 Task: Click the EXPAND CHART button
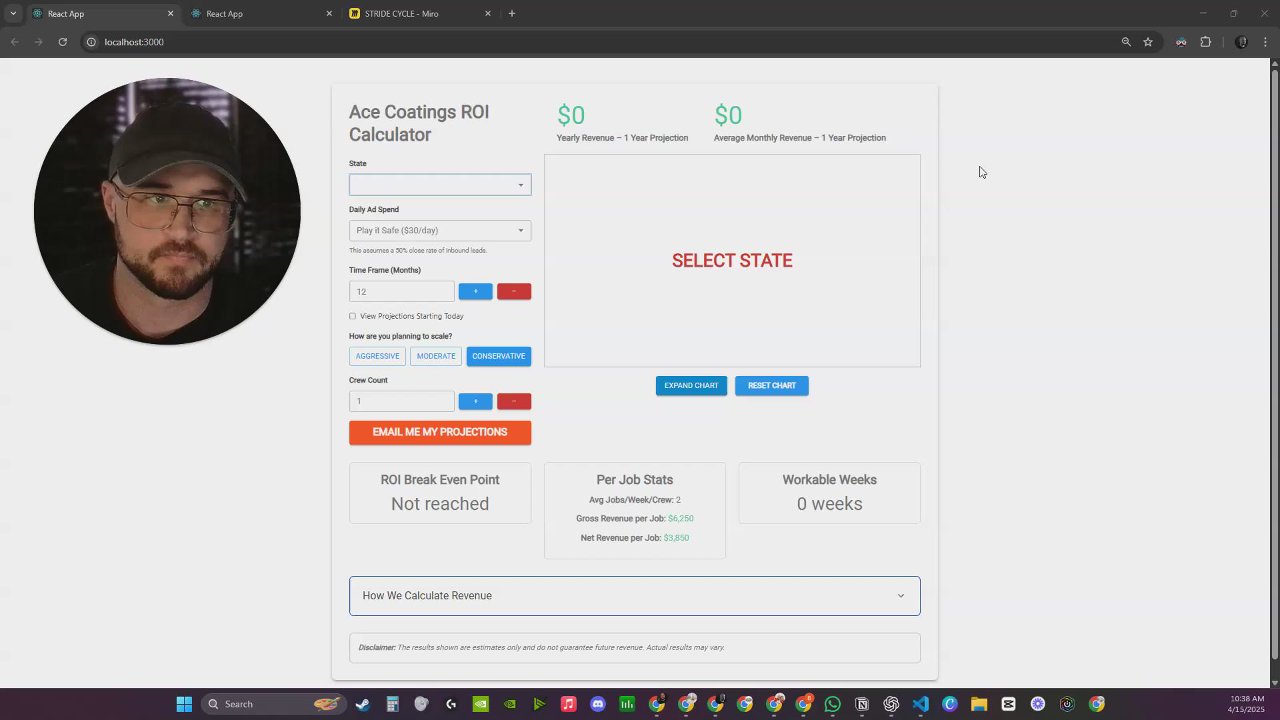coord(691,386)
